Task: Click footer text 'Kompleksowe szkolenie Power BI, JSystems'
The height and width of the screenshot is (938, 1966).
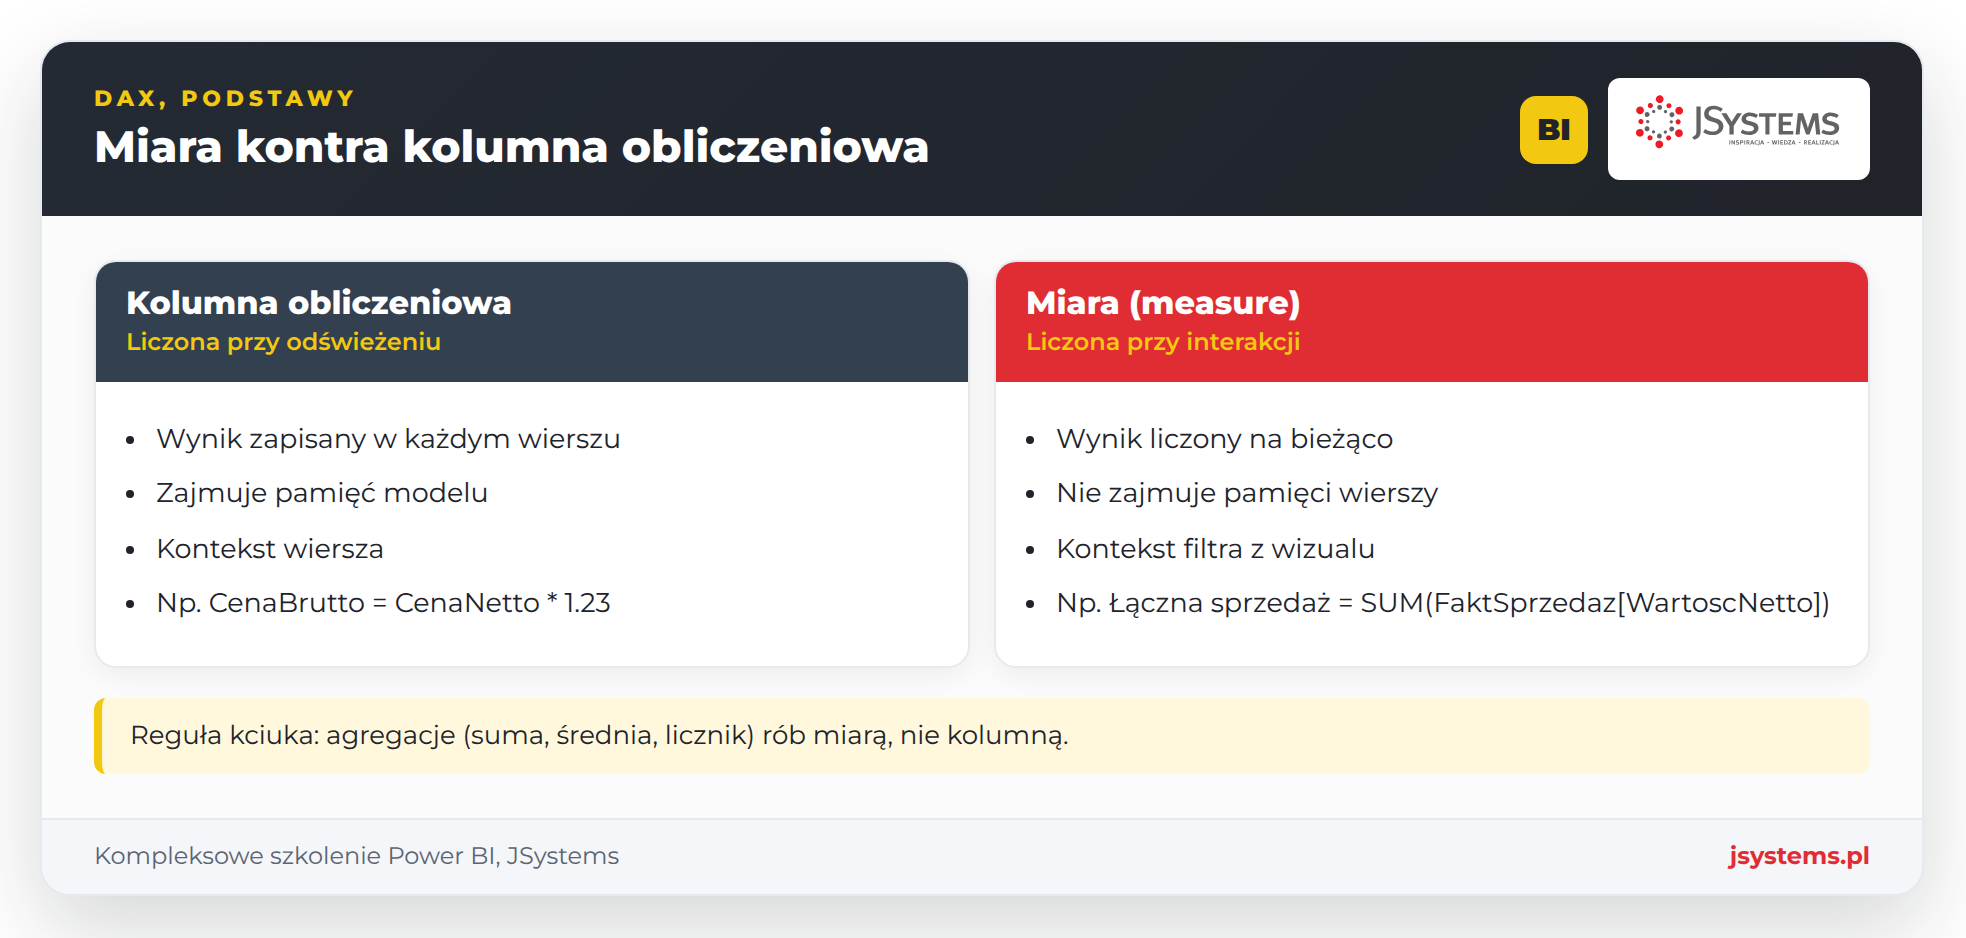Action: coord(357,856)
